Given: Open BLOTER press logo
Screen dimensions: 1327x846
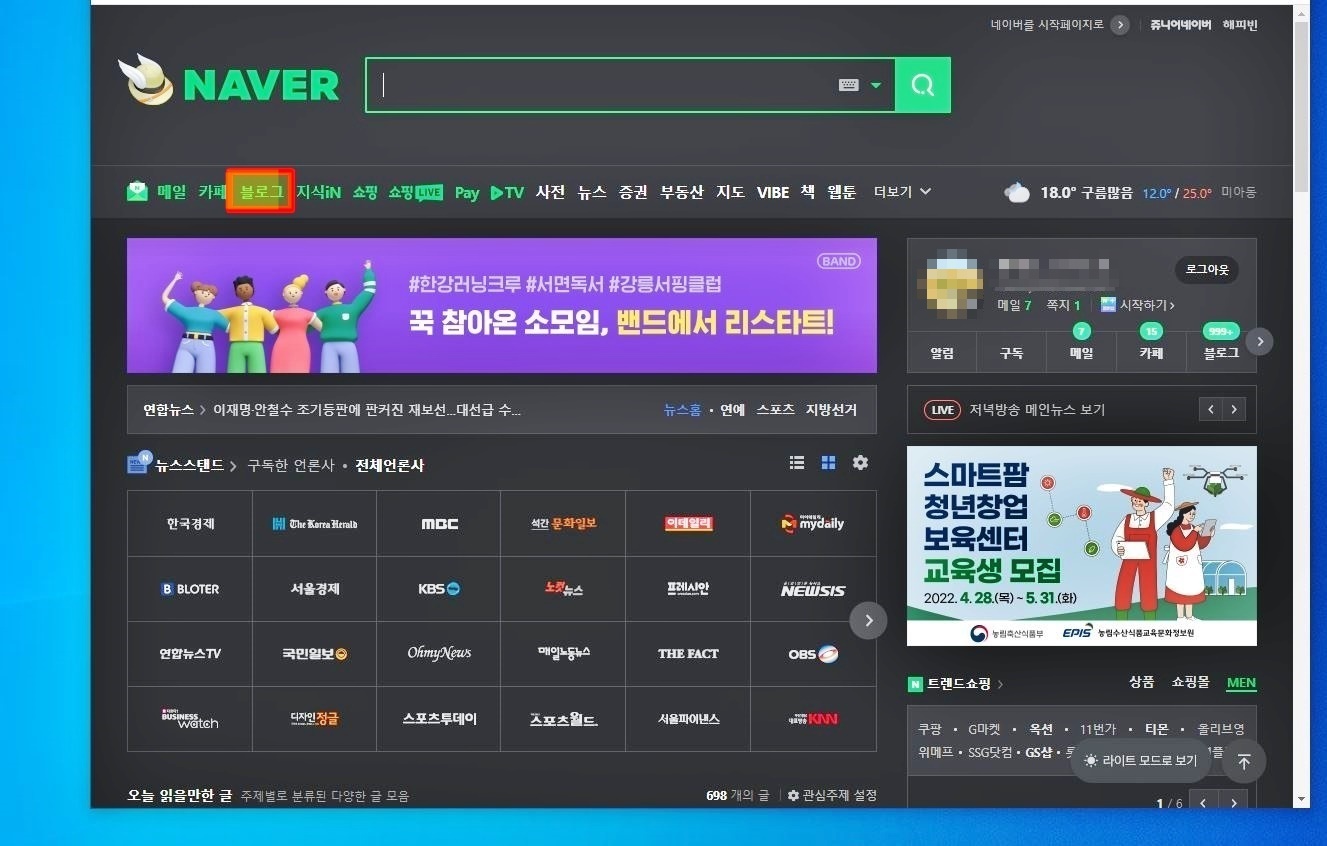Looking at the screenshot, I should click(x=190, y=589).
